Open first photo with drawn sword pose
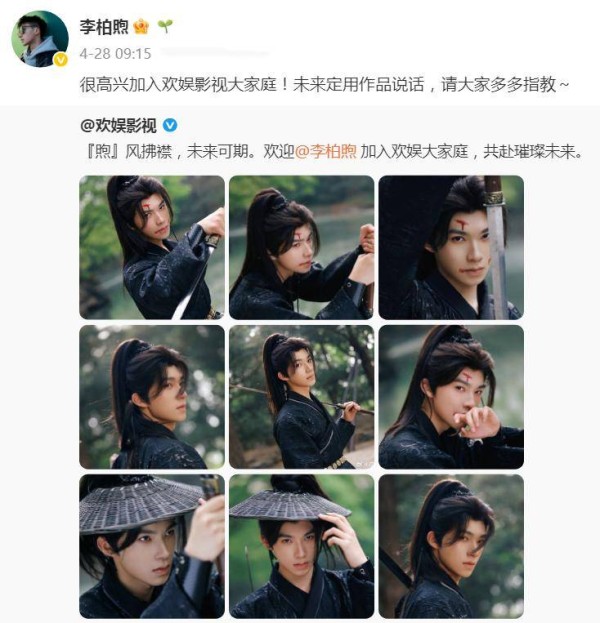This screenshot has height=623, width=600. tap(152, 247)
